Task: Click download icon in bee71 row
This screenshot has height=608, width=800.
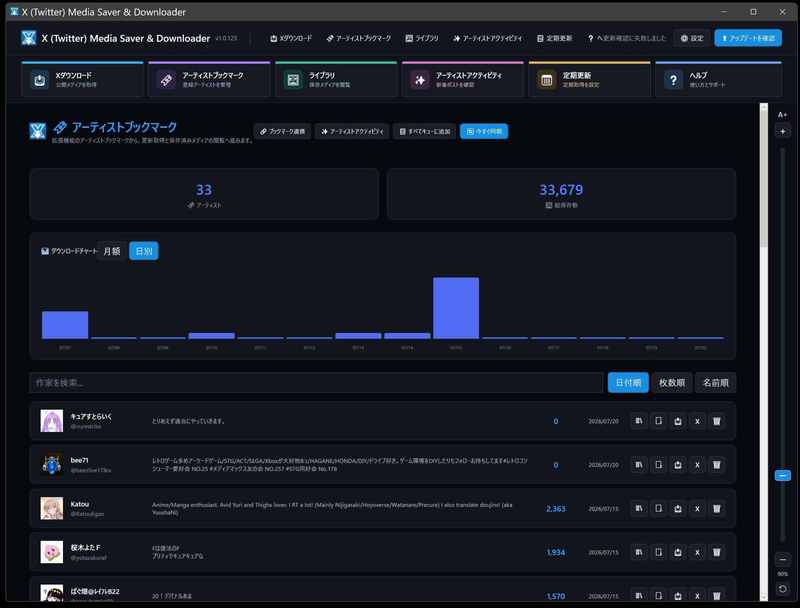Action: [x=678, y=465]
